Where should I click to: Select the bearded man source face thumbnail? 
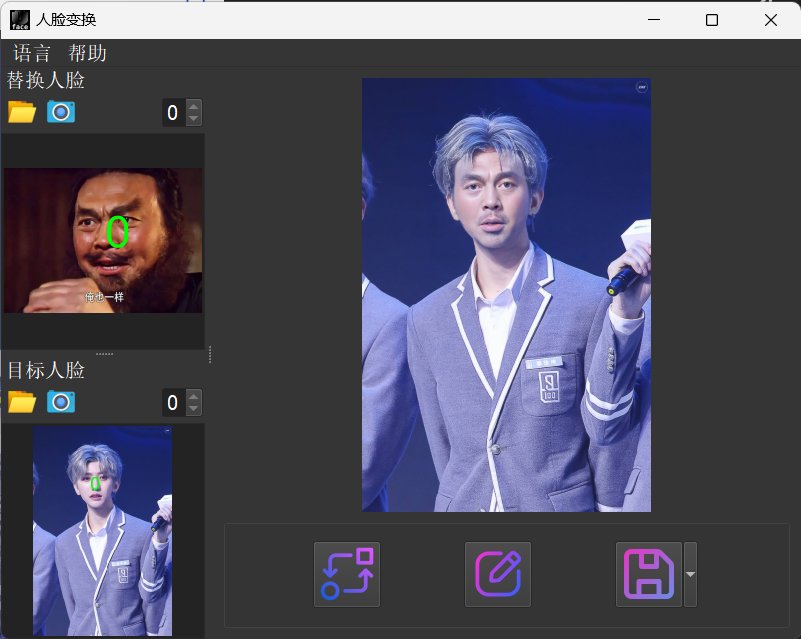[103, 240]
